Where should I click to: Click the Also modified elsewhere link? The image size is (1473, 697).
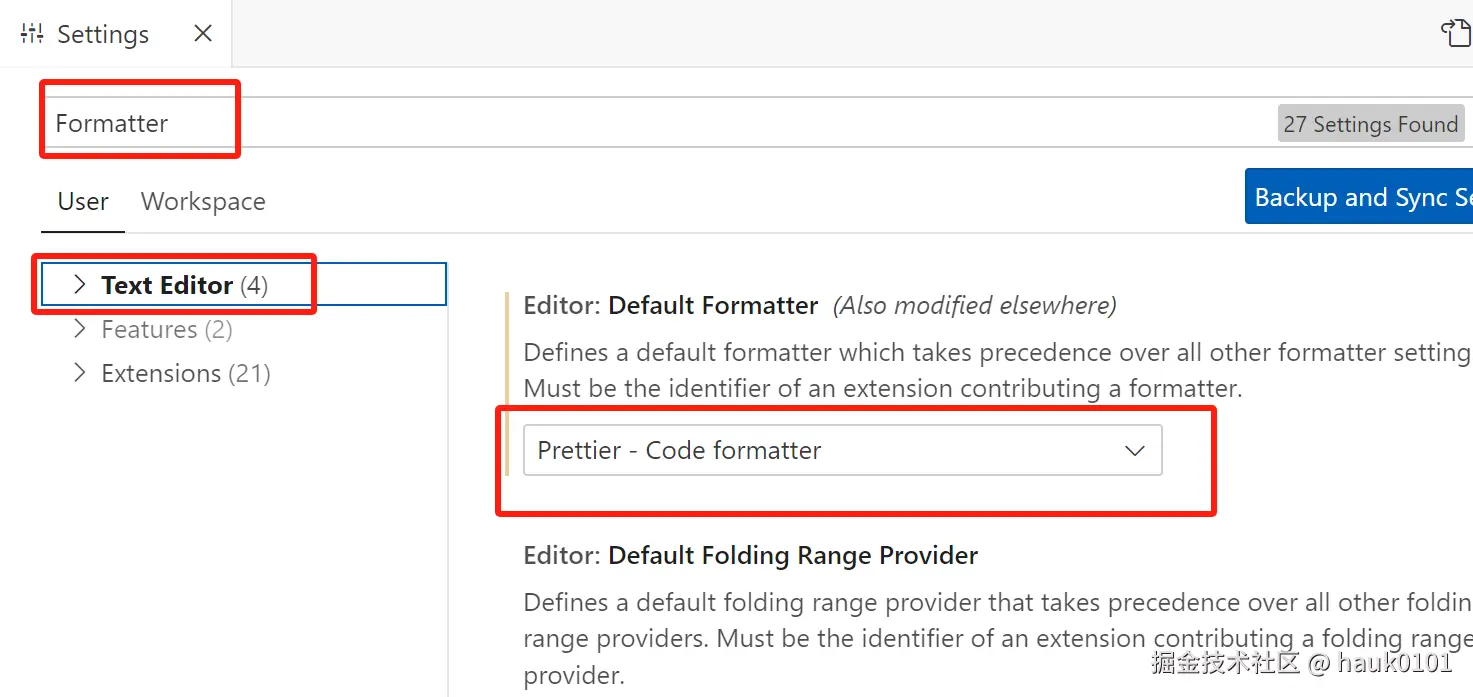(974, 305)
